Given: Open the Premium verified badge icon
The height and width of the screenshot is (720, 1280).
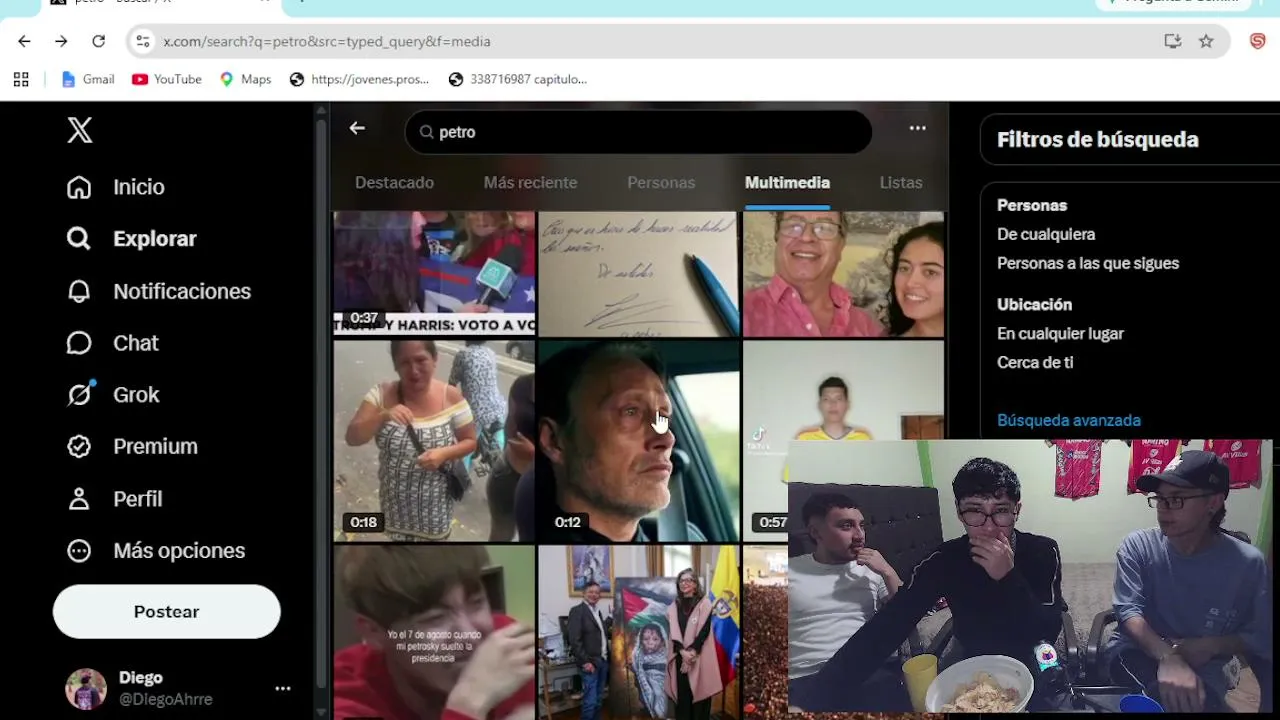Looking at the screenshot, I should point(79,447).
